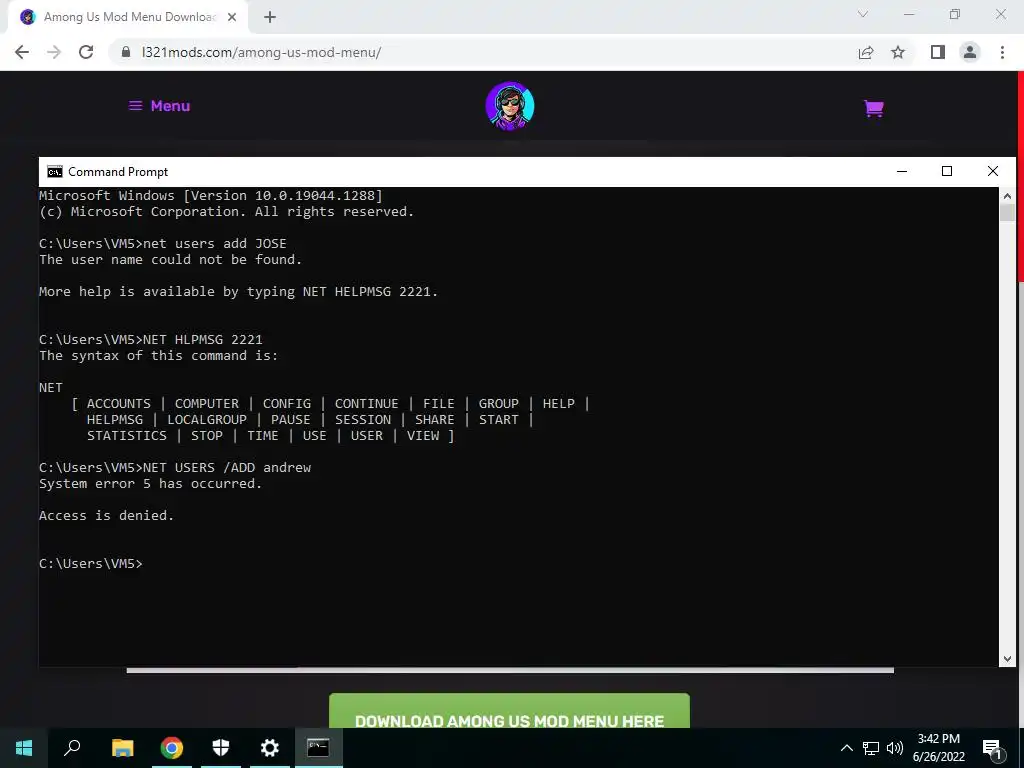
Task: Open network status tray icon
Action: pos(871,748)
